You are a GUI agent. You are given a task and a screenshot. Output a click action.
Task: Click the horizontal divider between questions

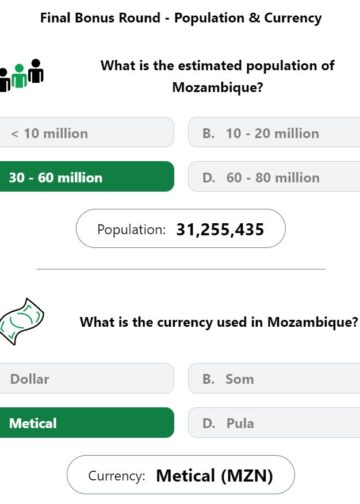181,269
